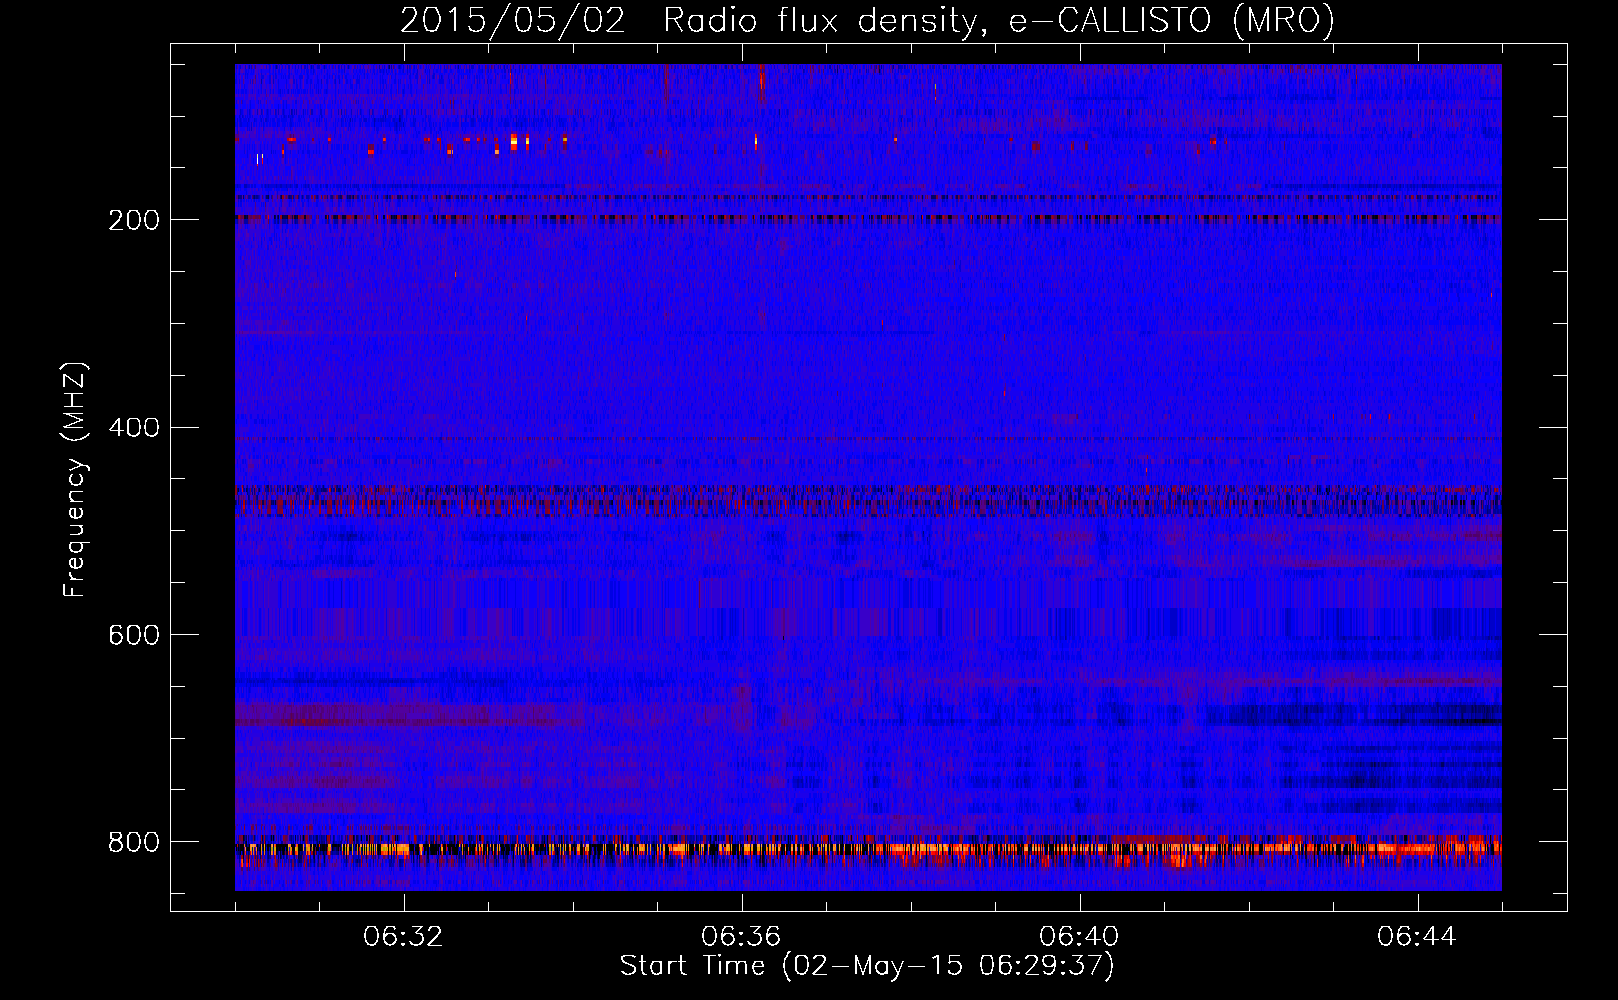Click the 'Frequency (MHZ)' axis label

coord(74,480)
